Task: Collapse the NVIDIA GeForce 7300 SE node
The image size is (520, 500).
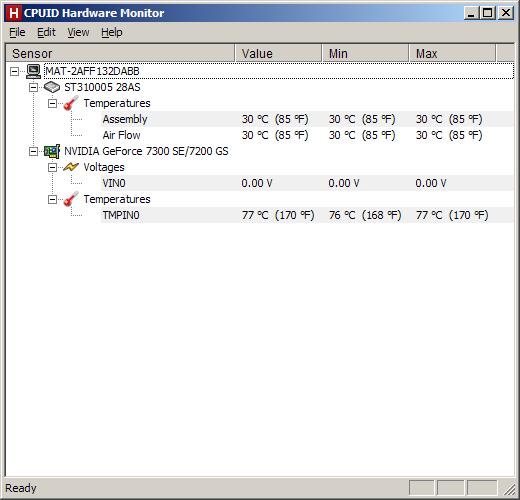Action: (x=33, y=151)
